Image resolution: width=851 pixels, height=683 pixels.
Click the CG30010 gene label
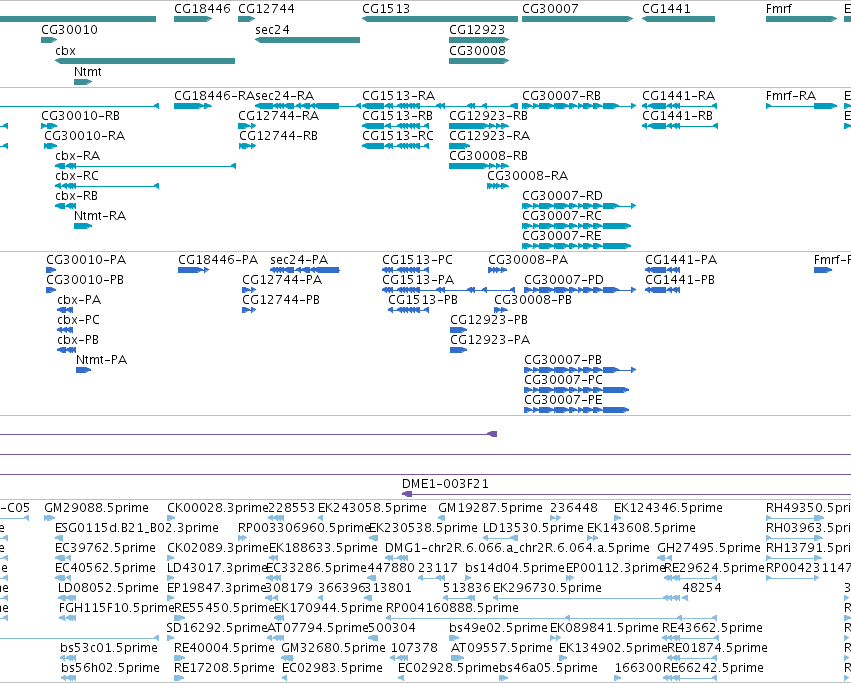click(69, 30)
